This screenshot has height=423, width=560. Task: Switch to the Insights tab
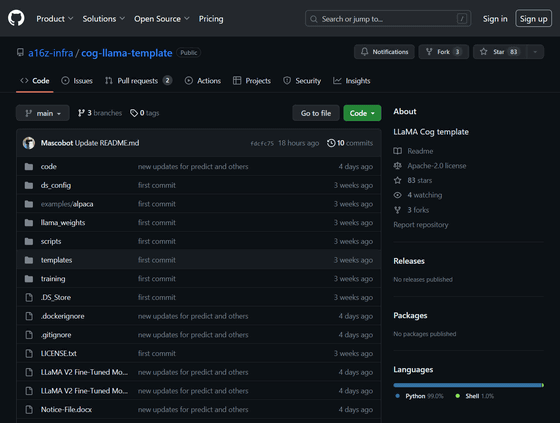coord(352,81)
